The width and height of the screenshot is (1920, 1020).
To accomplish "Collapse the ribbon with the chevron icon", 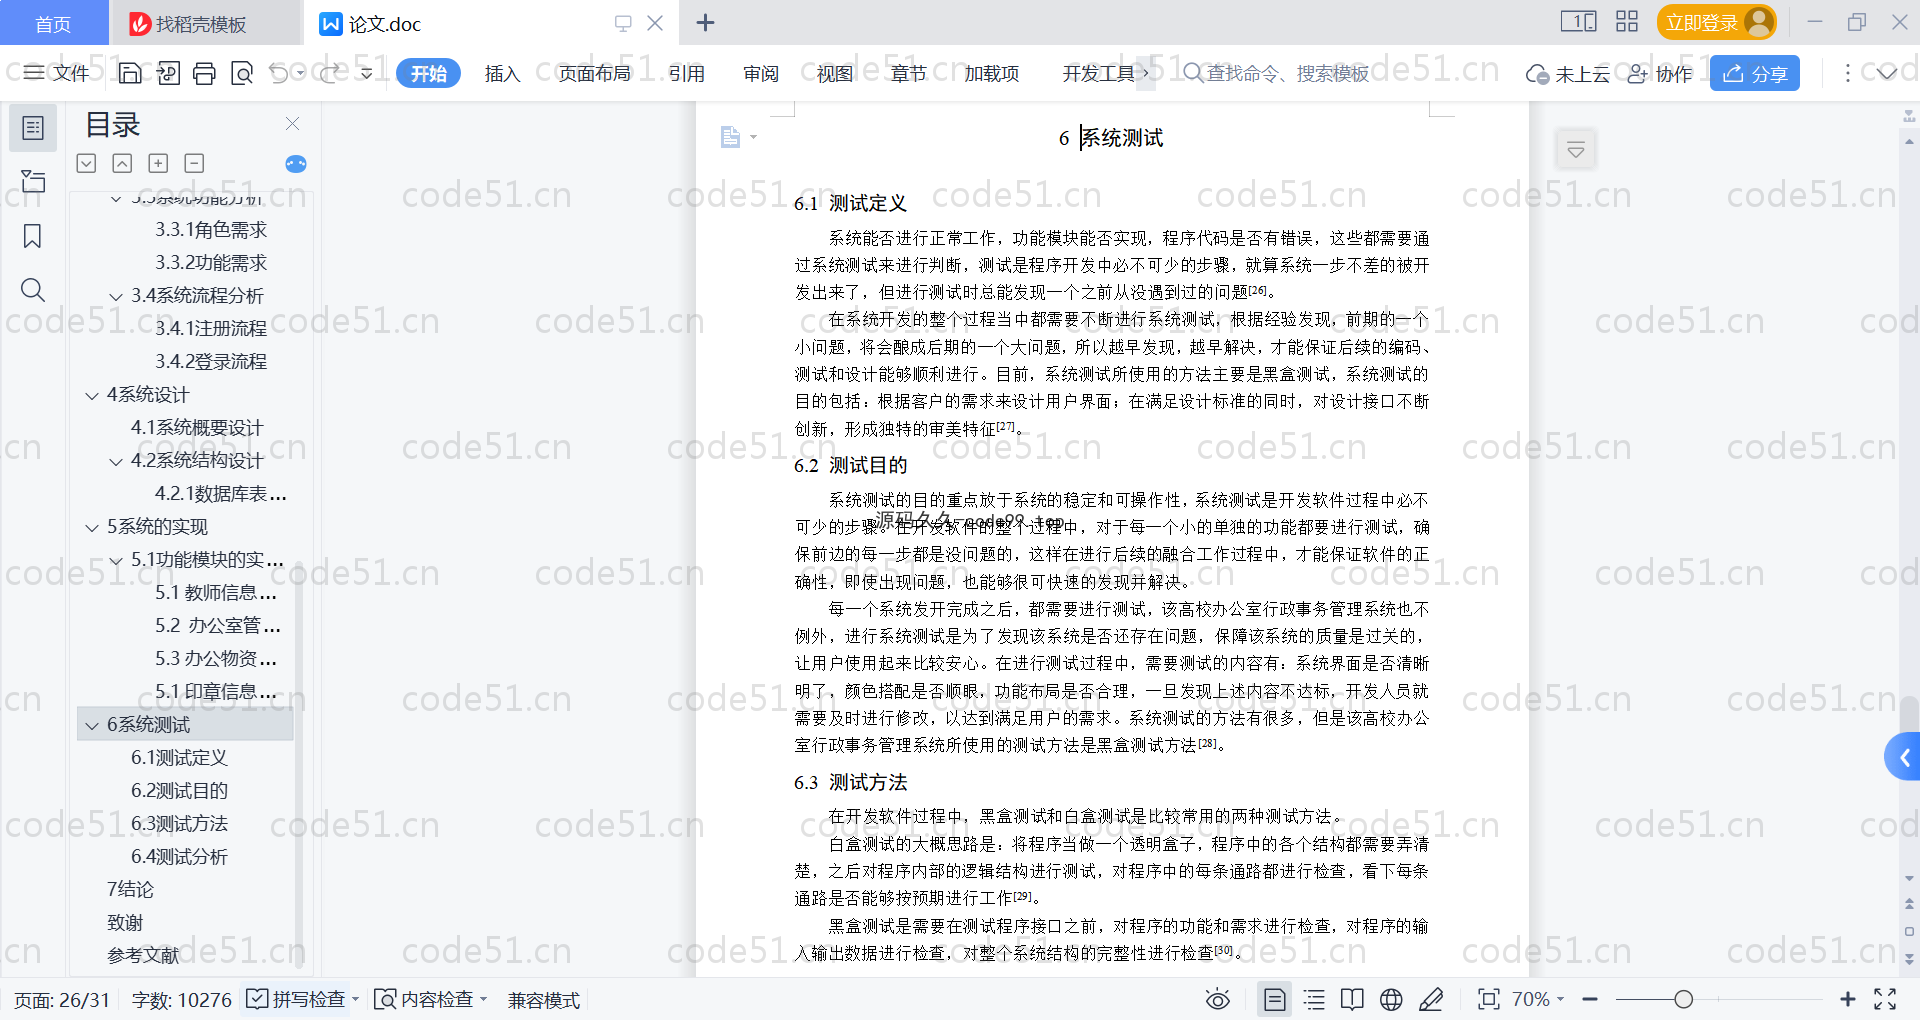I will click(1886, 73).
